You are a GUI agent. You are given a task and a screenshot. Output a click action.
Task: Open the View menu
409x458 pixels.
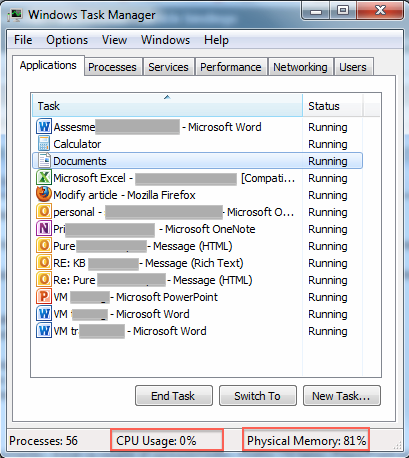pos(114,40)
